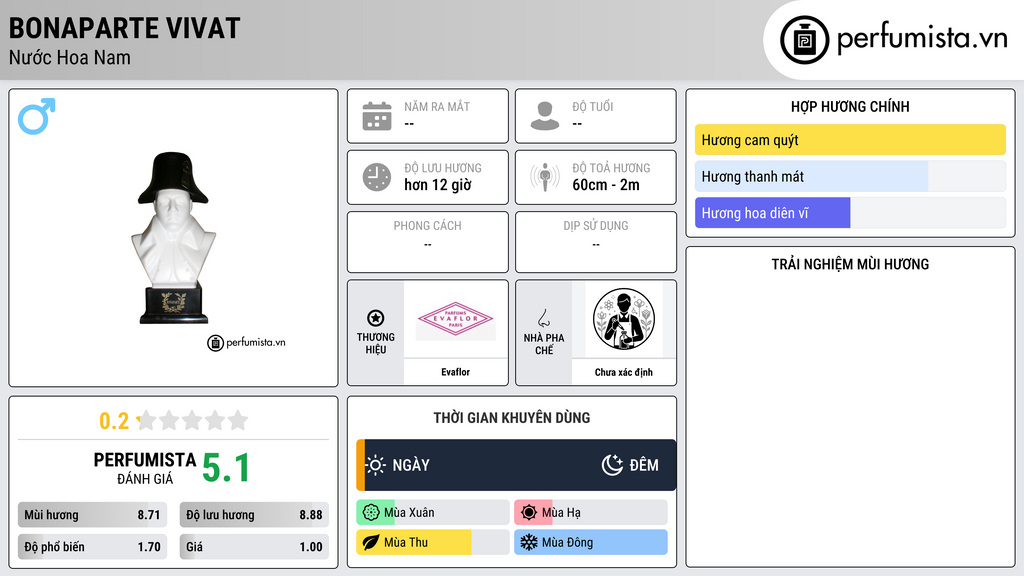This screenshot has width=1024, height=576.
Task: Click the perfumista.vn watermark under bottle
Action: pyautogui.click(x=246, y=342)
